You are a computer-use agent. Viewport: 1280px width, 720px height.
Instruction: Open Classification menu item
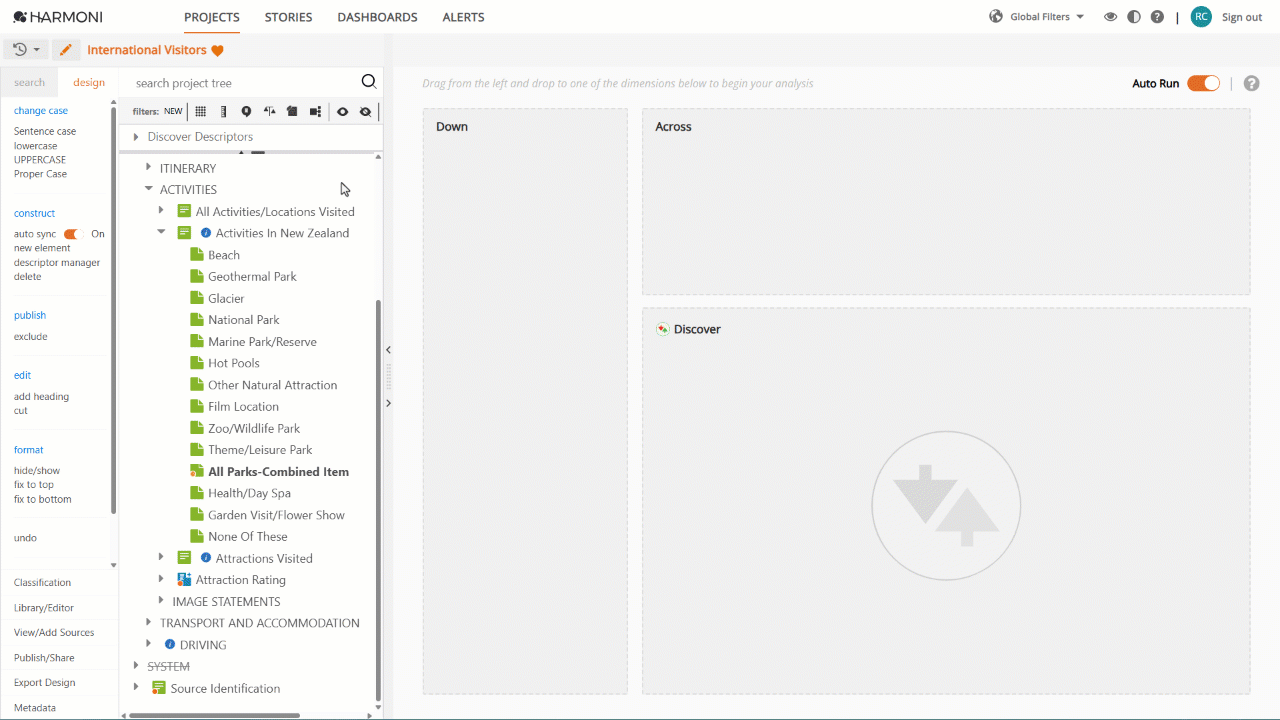(42, 583)
